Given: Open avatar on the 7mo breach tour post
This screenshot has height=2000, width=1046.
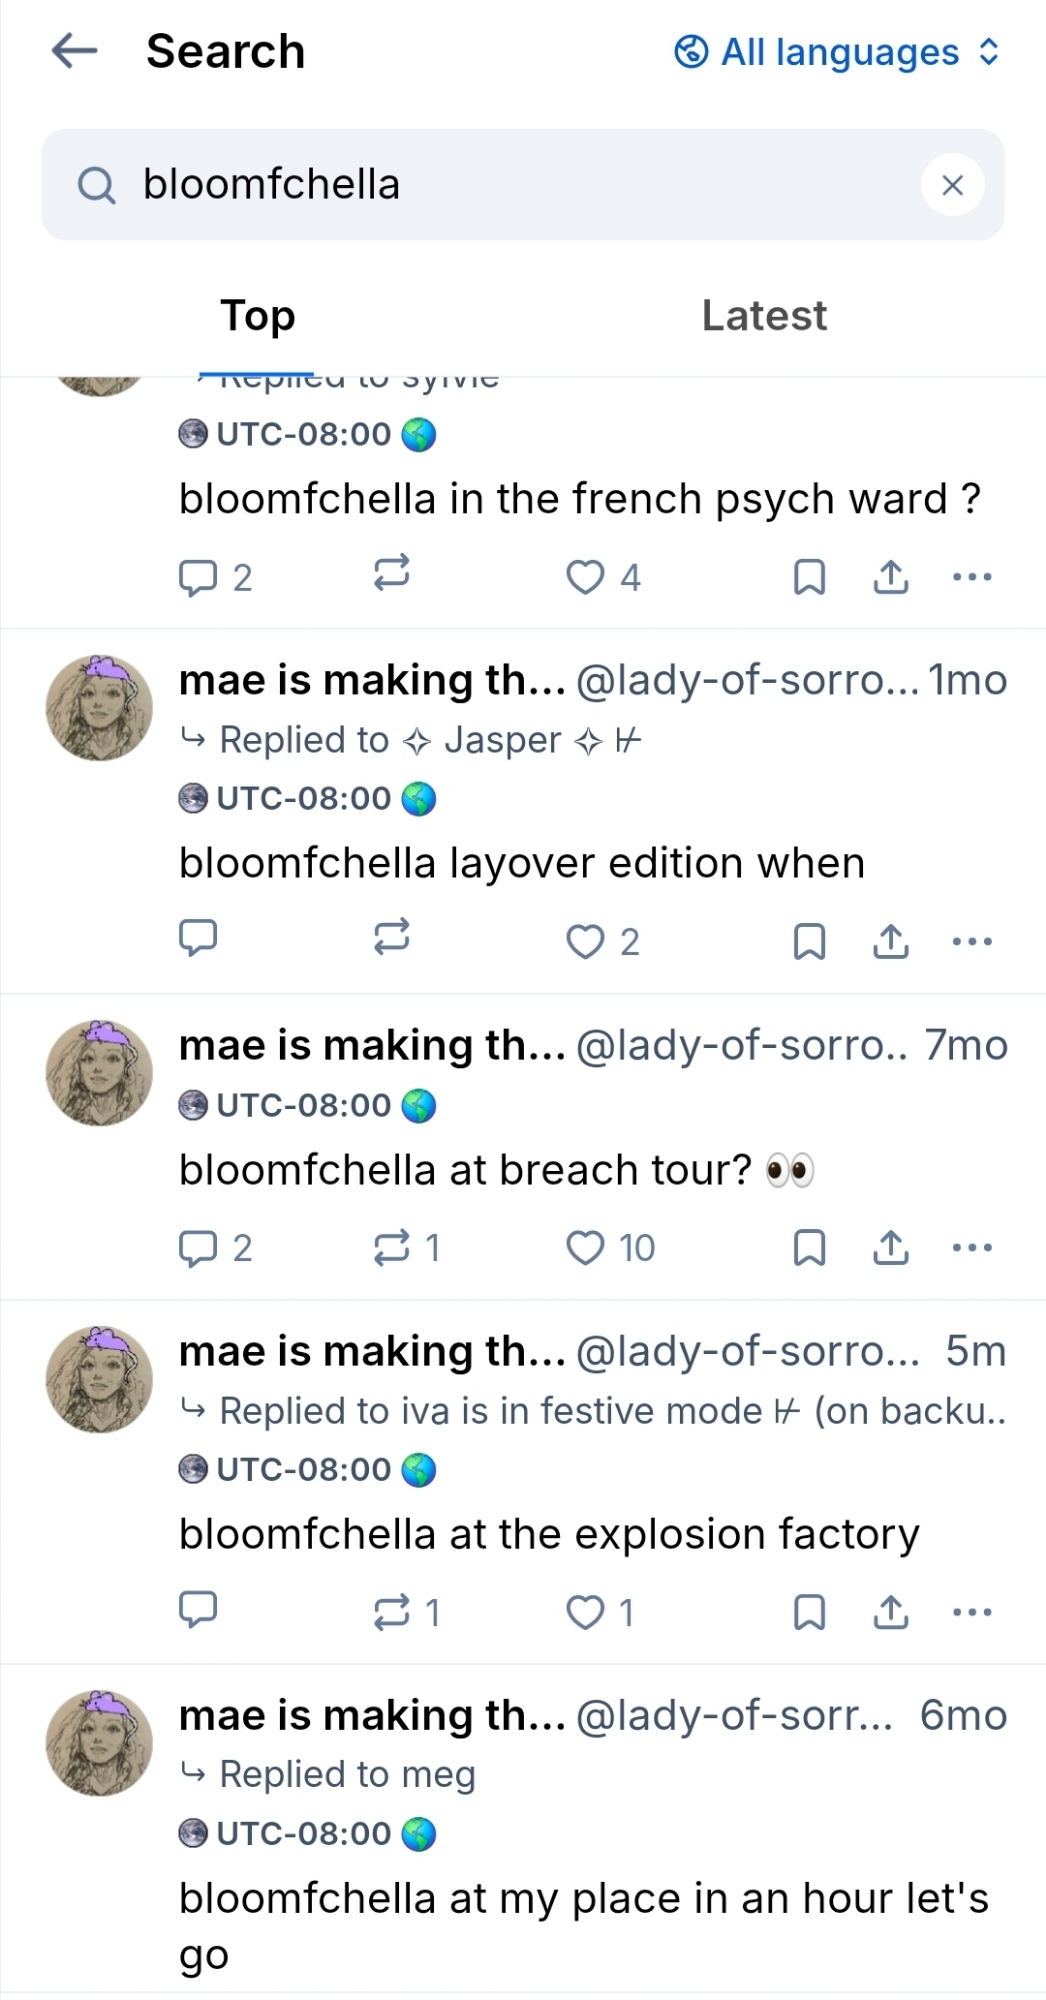Looking at the screenshot, I should (x=99, y=1073).
